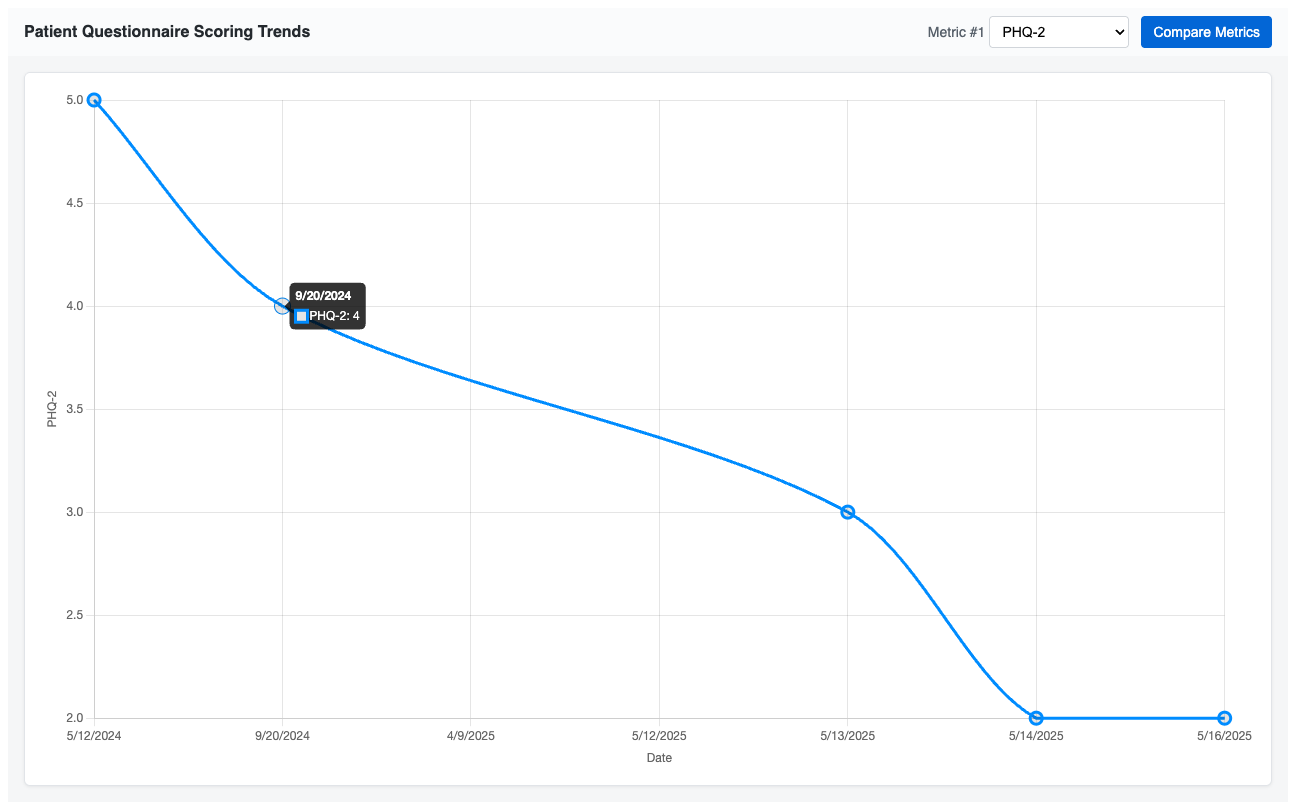Screen dimensions: 1296x810
Task: Click the 'Date' x-axis title
Action: pos(659,758)
